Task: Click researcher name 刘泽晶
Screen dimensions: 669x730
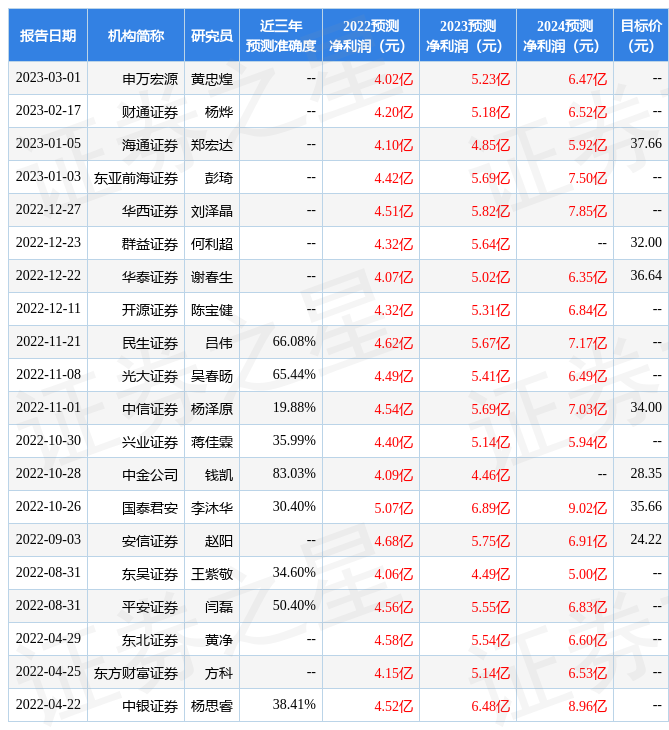Action: pos(212,211)
